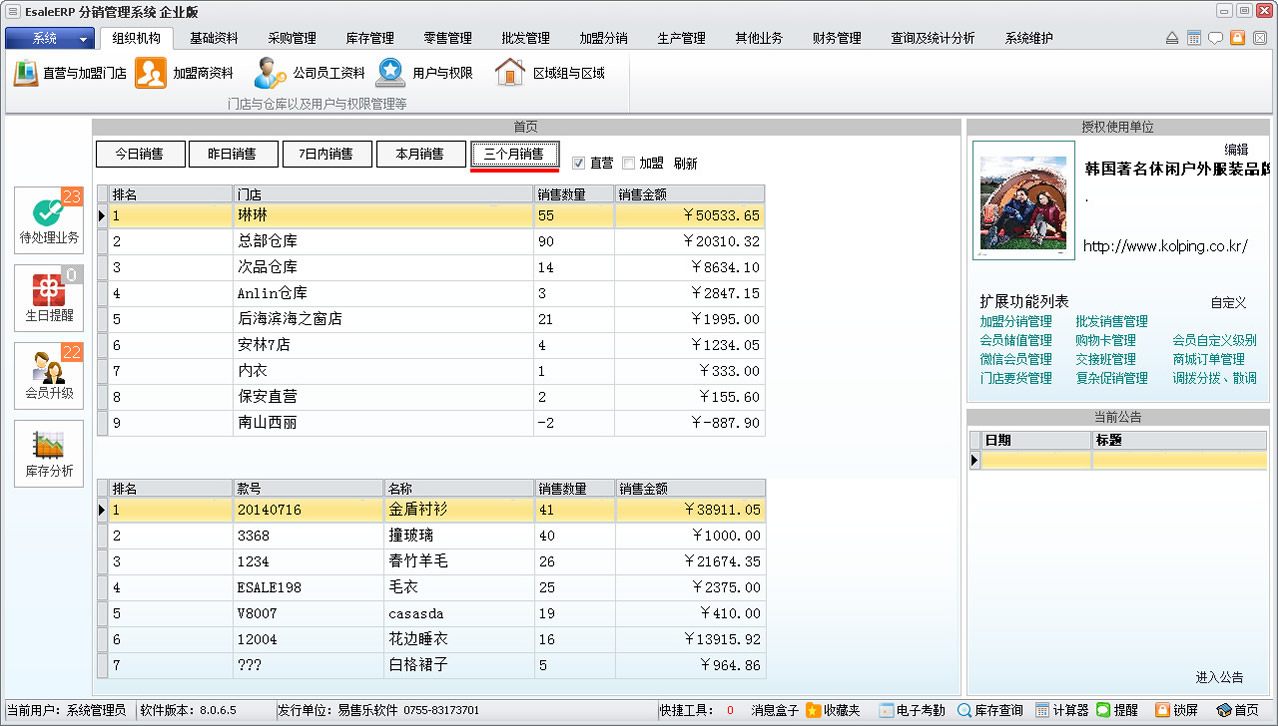This screenshot has width=1278, height=726.
Task: Enable the 加盟 checkbox
Action: 628,163
